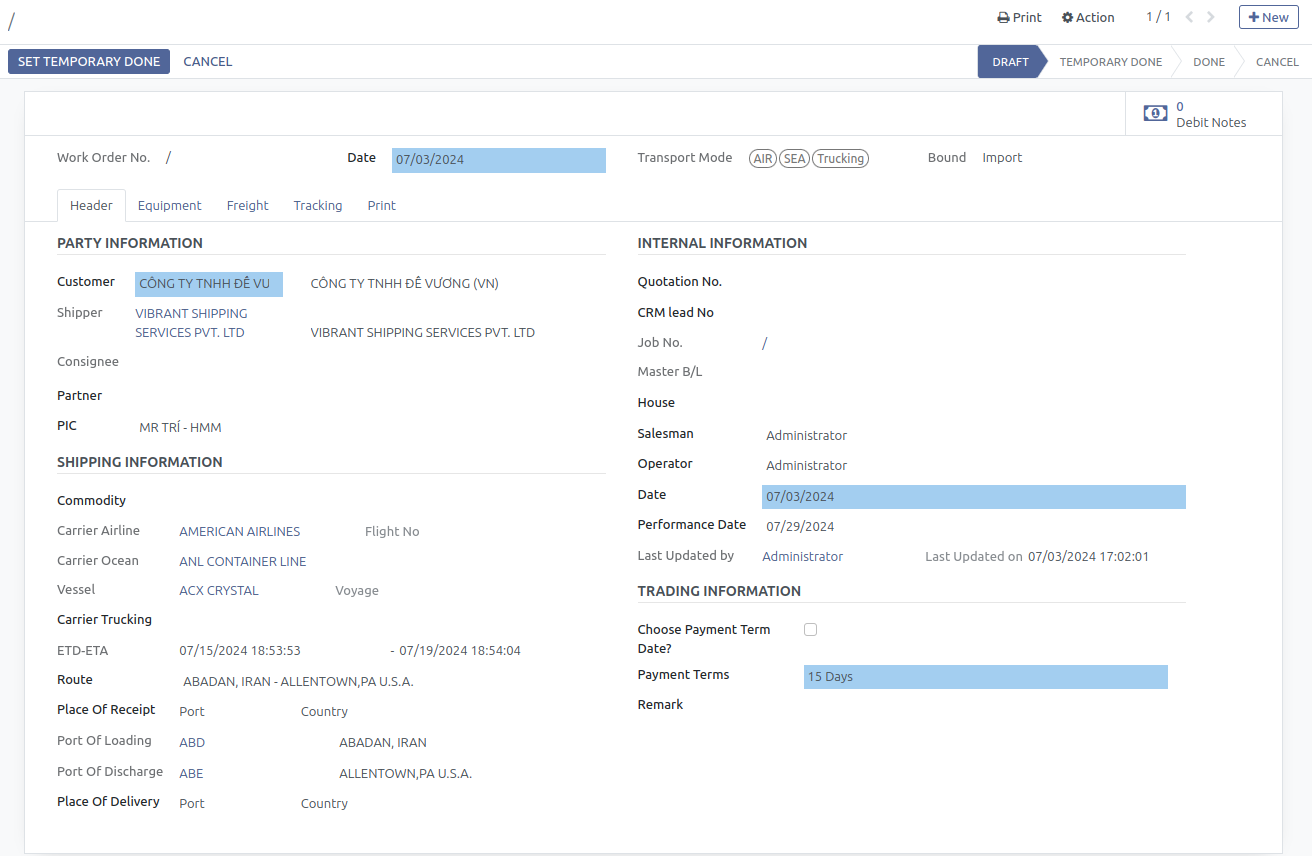Click the Customer field input

coord(208,284)
